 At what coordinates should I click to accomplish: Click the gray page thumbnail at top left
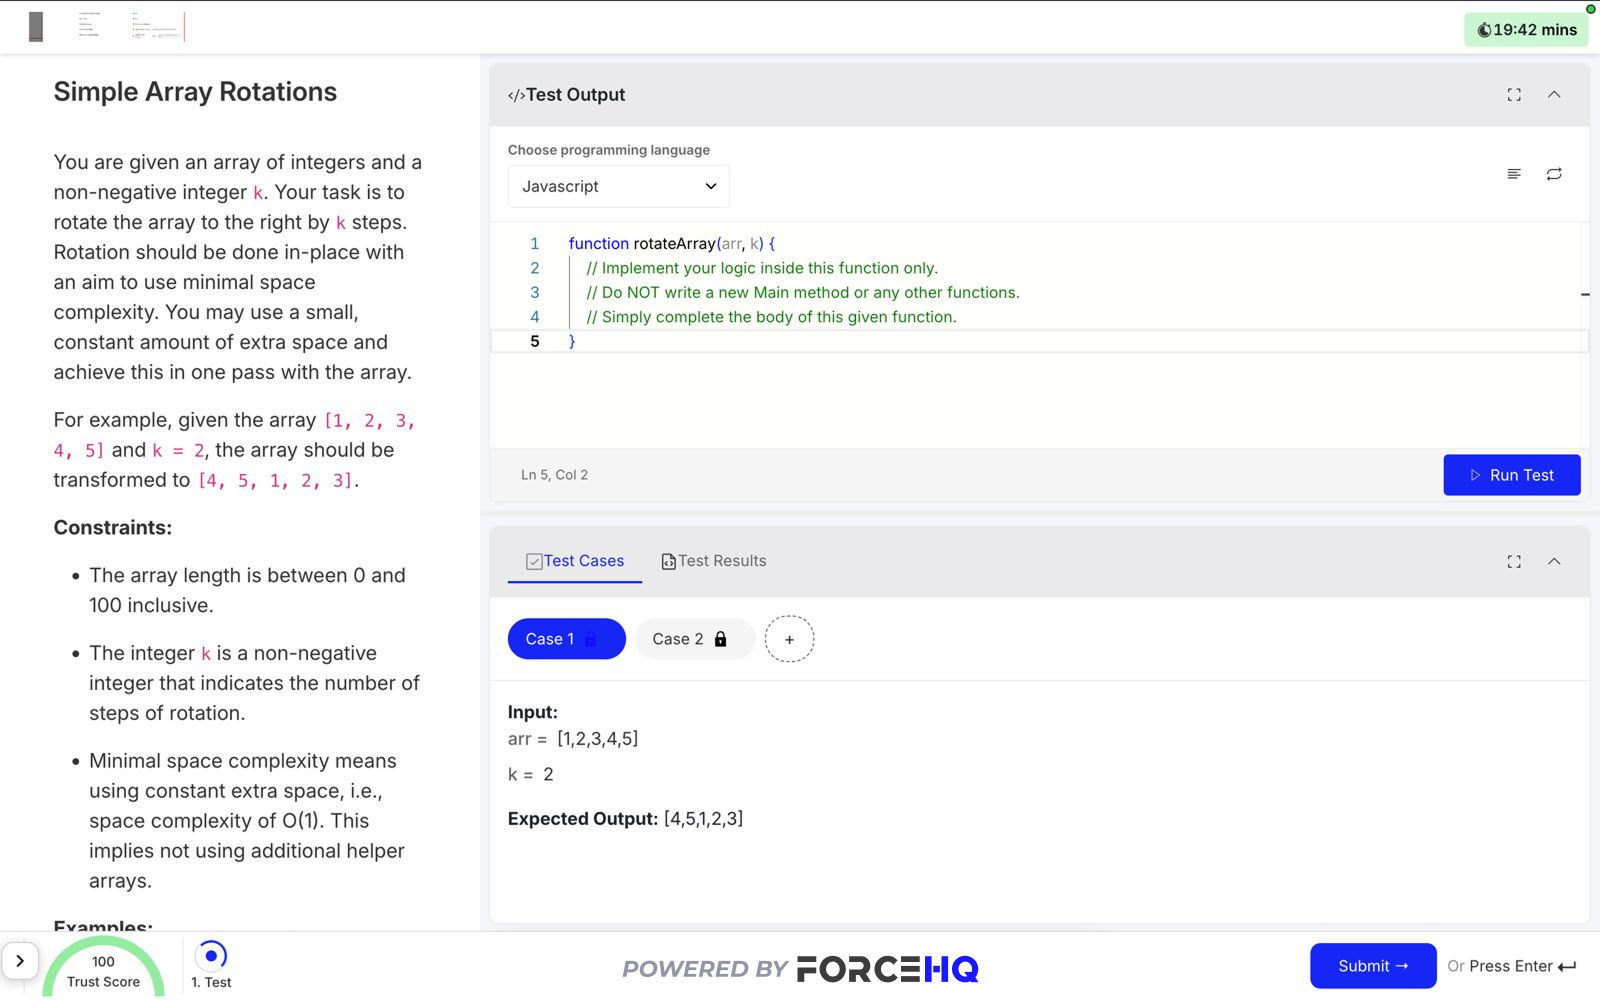click(36, 27)
